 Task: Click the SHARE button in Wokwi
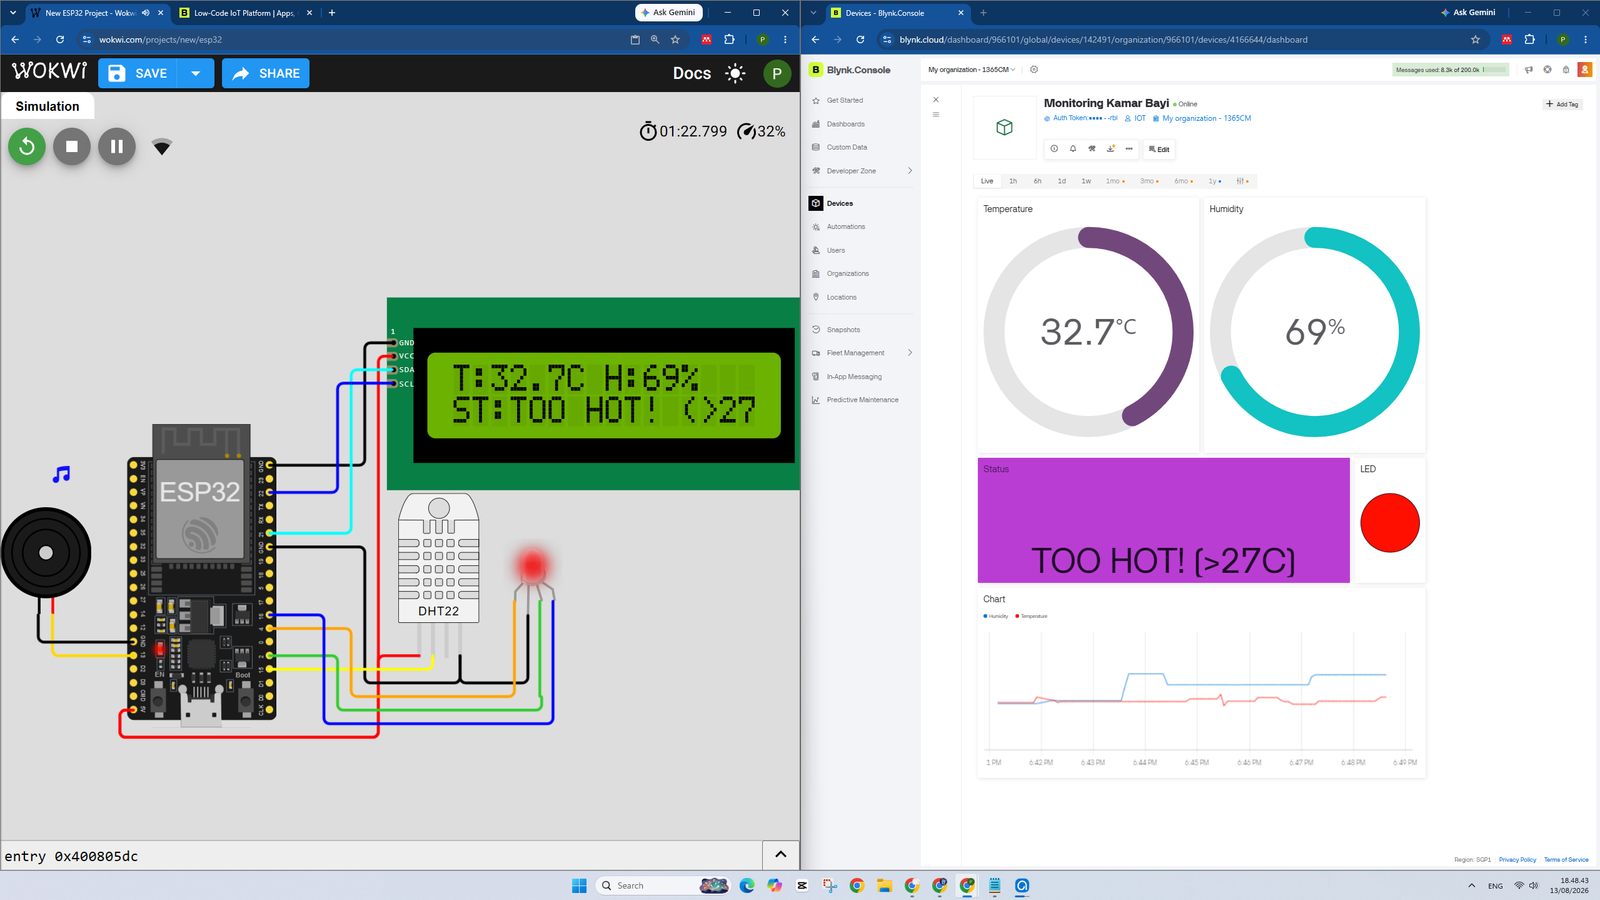266,73
